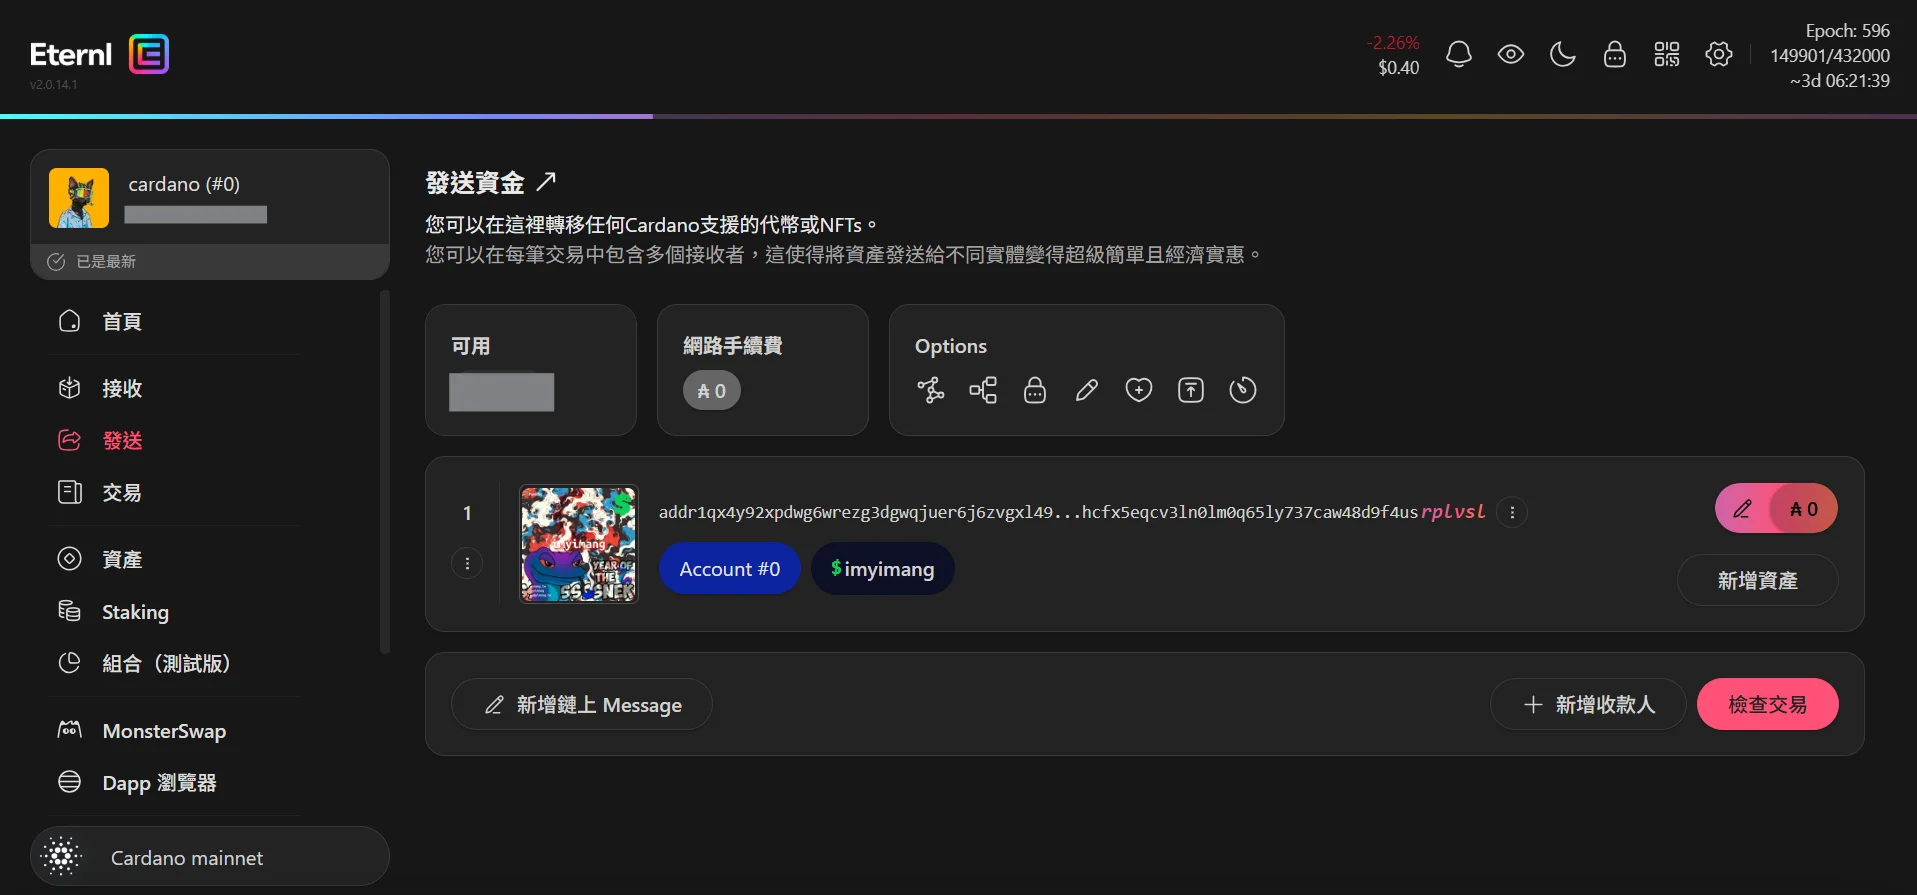Click the sidebar scrollbar

[385, 472]
